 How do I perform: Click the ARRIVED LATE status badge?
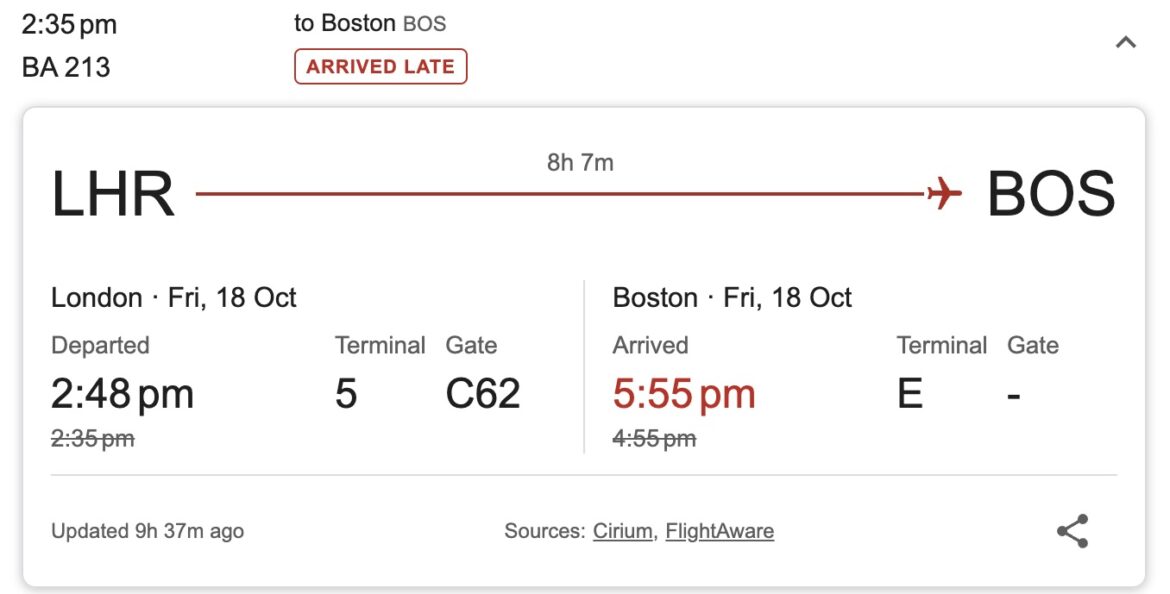(380, 67)
